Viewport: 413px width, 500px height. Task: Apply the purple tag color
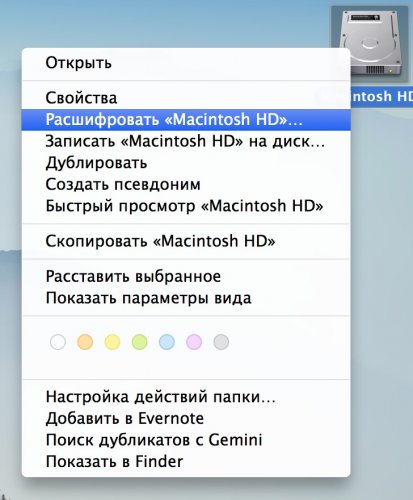pyautogui.click(x=194, y=342)
